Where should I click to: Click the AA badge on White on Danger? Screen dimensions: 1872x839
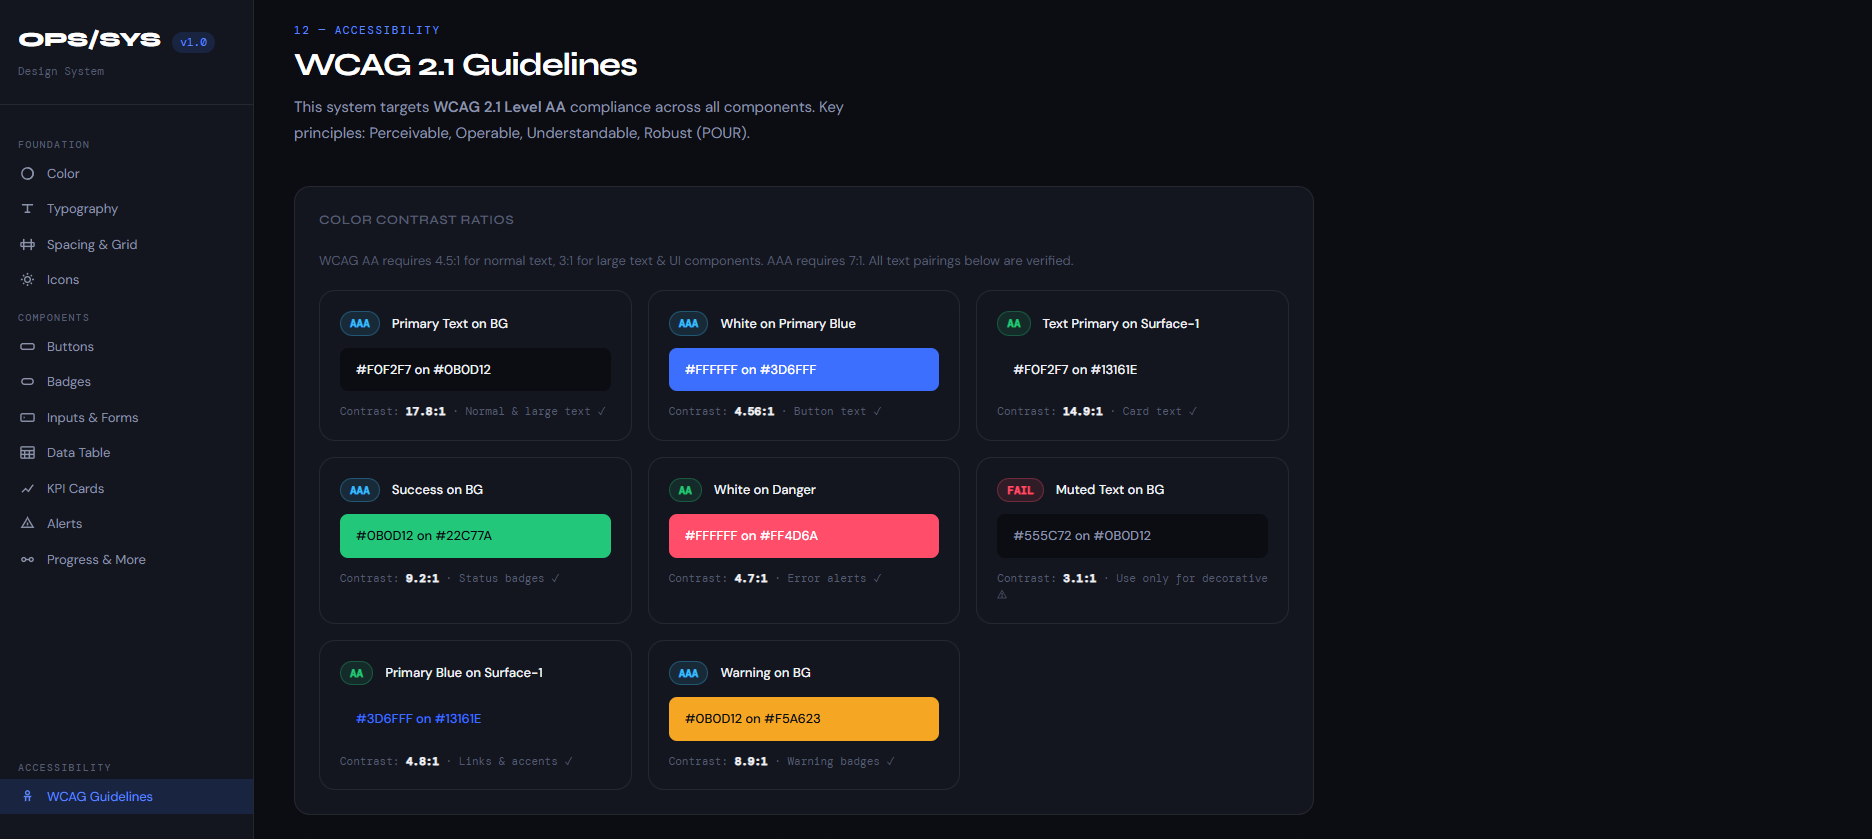[x=686, y=489]
